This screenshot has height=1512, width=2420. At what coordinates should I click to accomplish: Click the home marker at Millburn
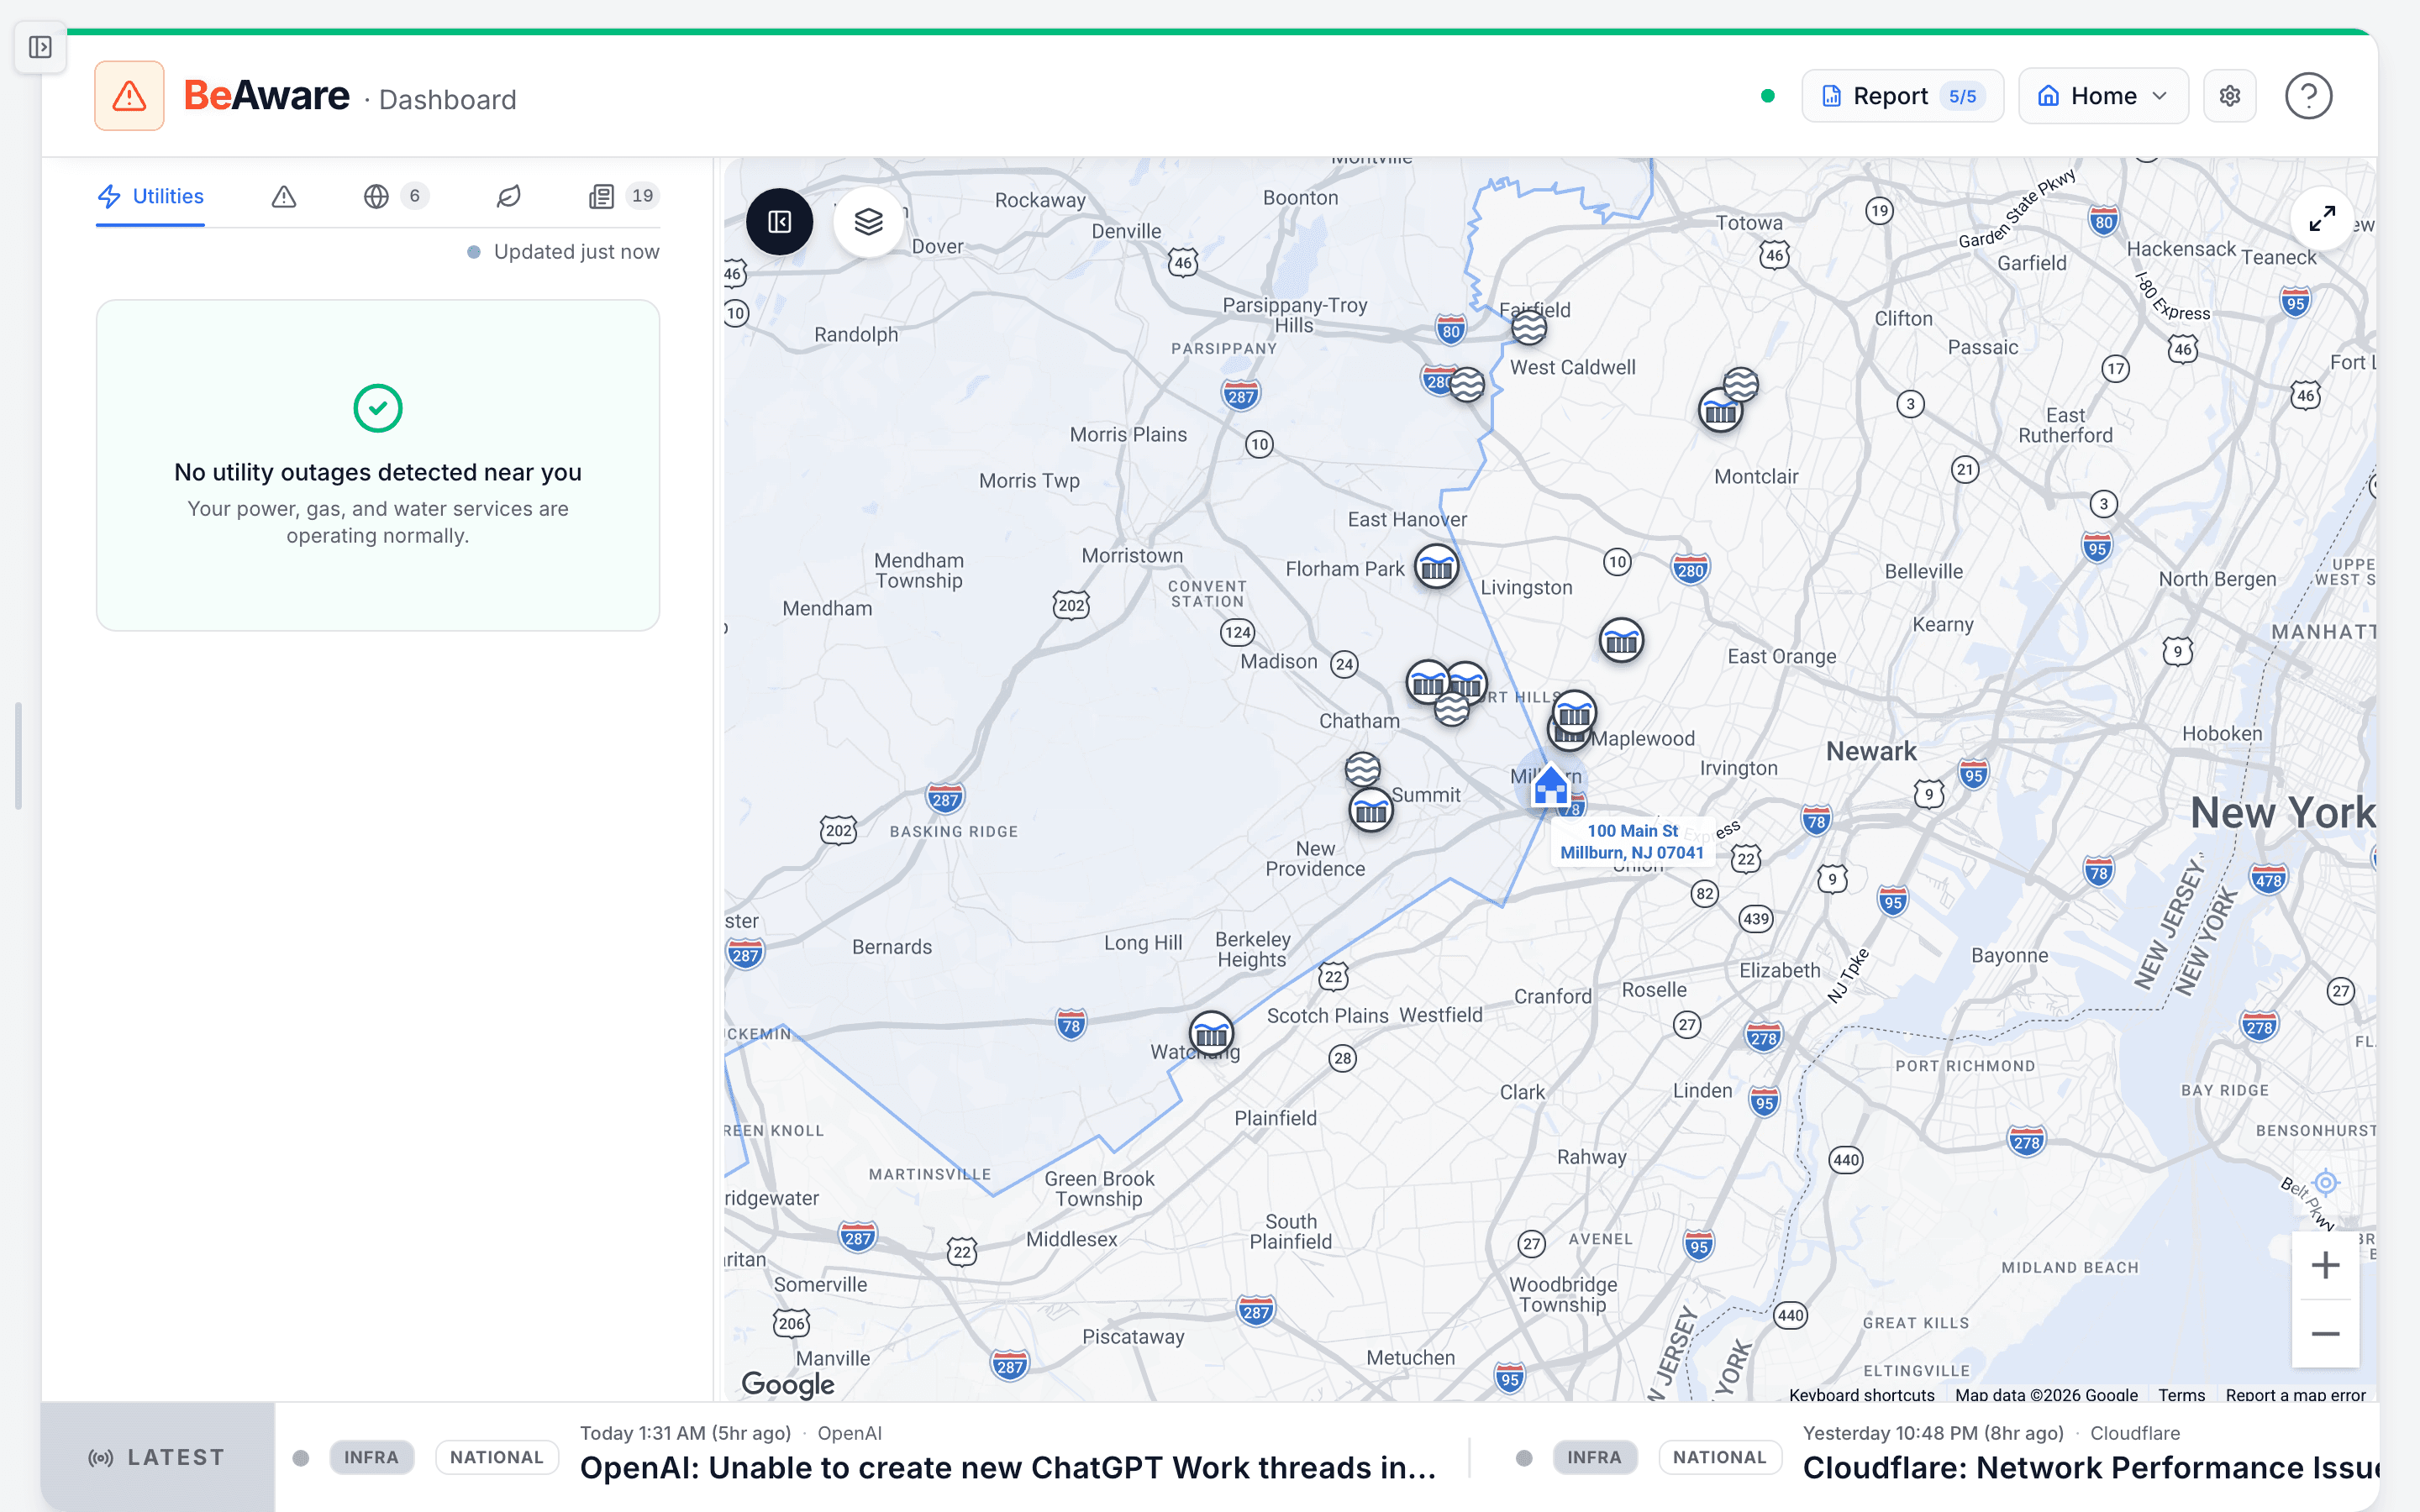click(1550, 785)
